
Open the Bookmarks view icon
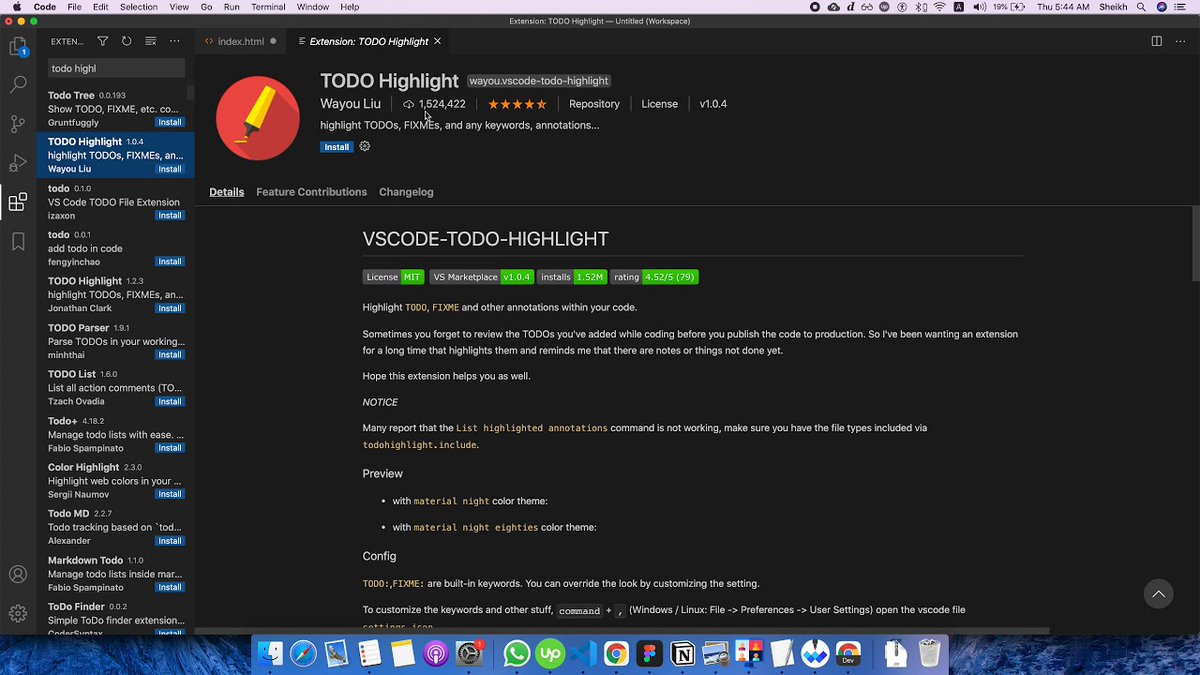pos(18,241)
